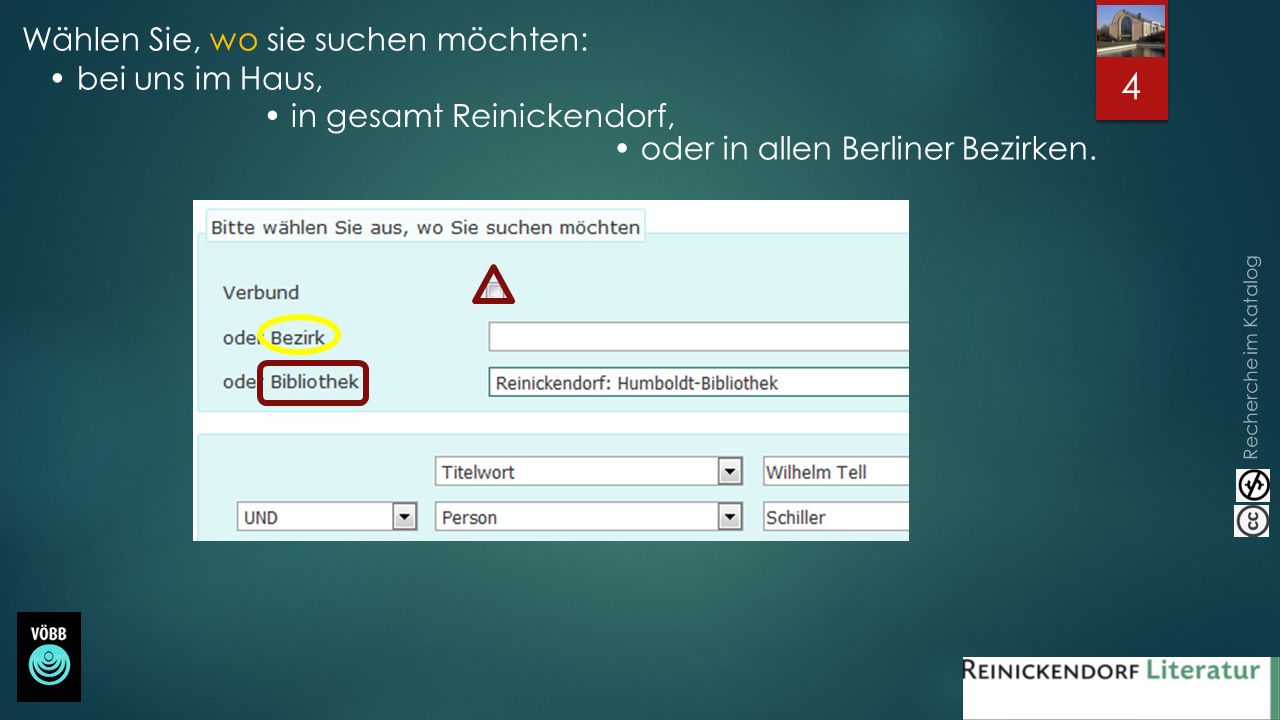Click the slide number 4 badge
The width and height of the screenshot is (1280, 720).
[1131, 88]
